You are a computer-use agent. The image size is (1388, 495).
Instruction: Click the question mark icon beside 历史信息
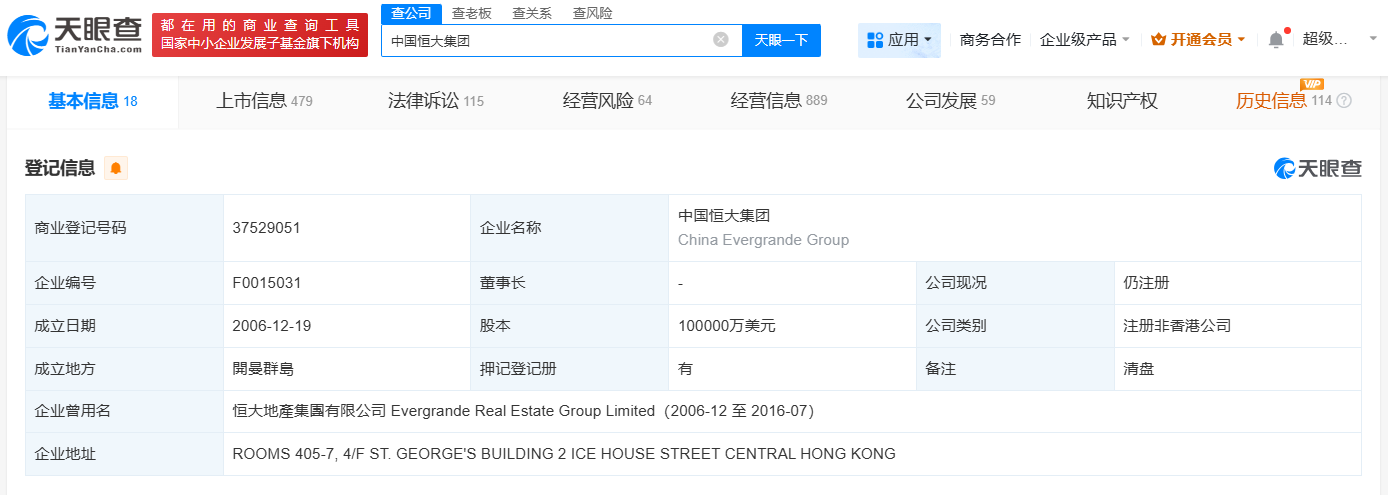point(1344,101)
